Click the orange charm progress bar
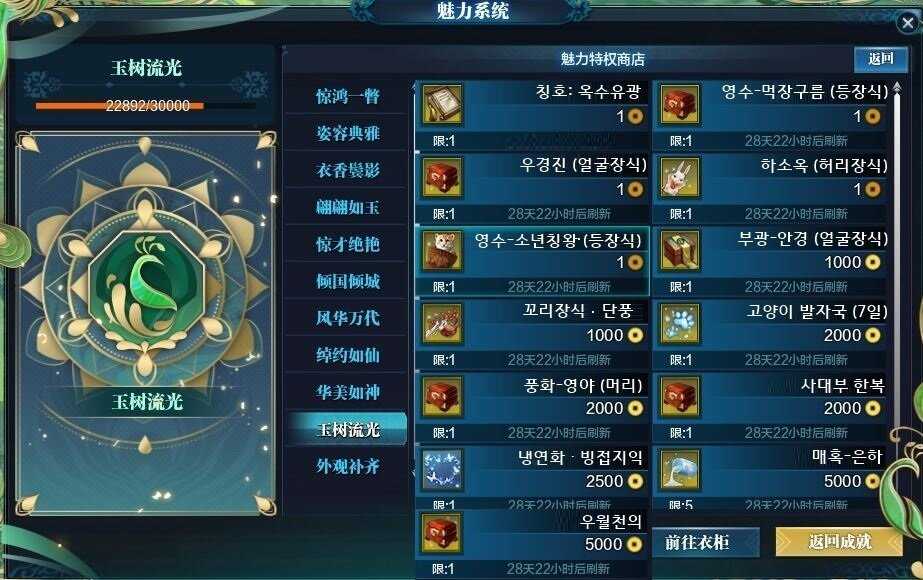The height and width of the screenshot is (580, 923). click(145, 106)
